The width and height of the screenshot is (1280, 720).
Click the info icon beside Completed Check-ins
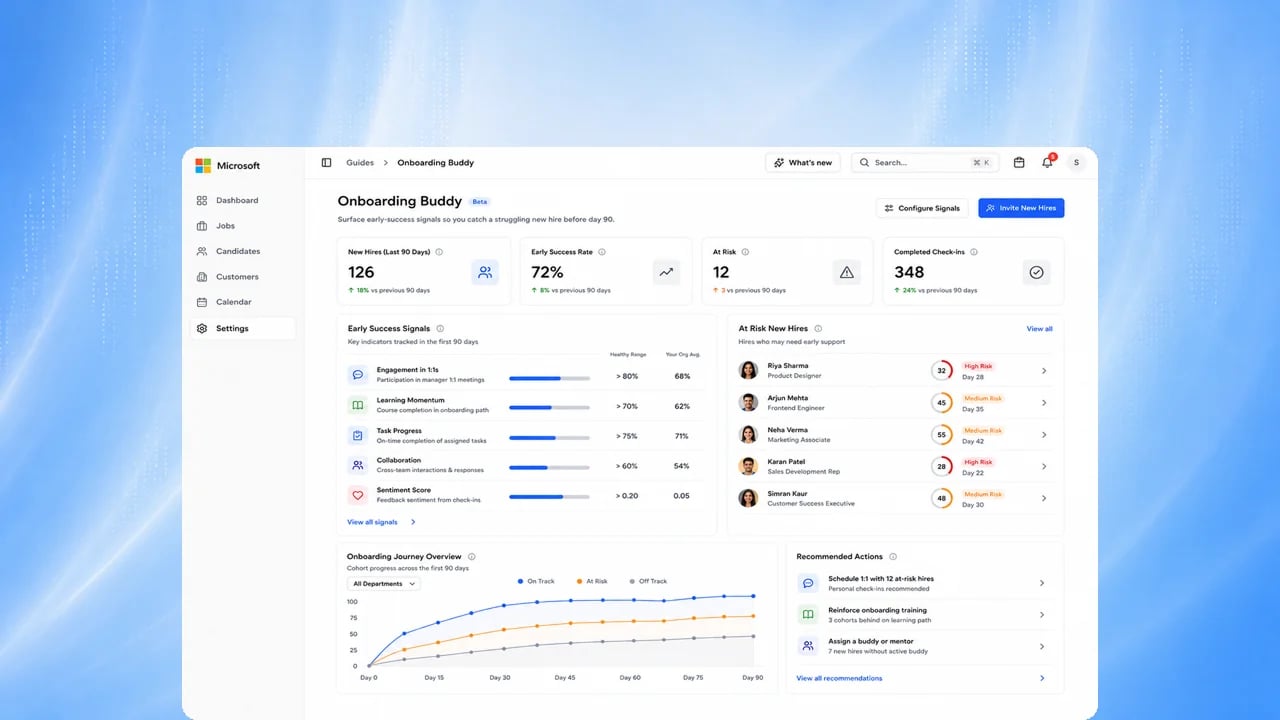coord(973,252)
